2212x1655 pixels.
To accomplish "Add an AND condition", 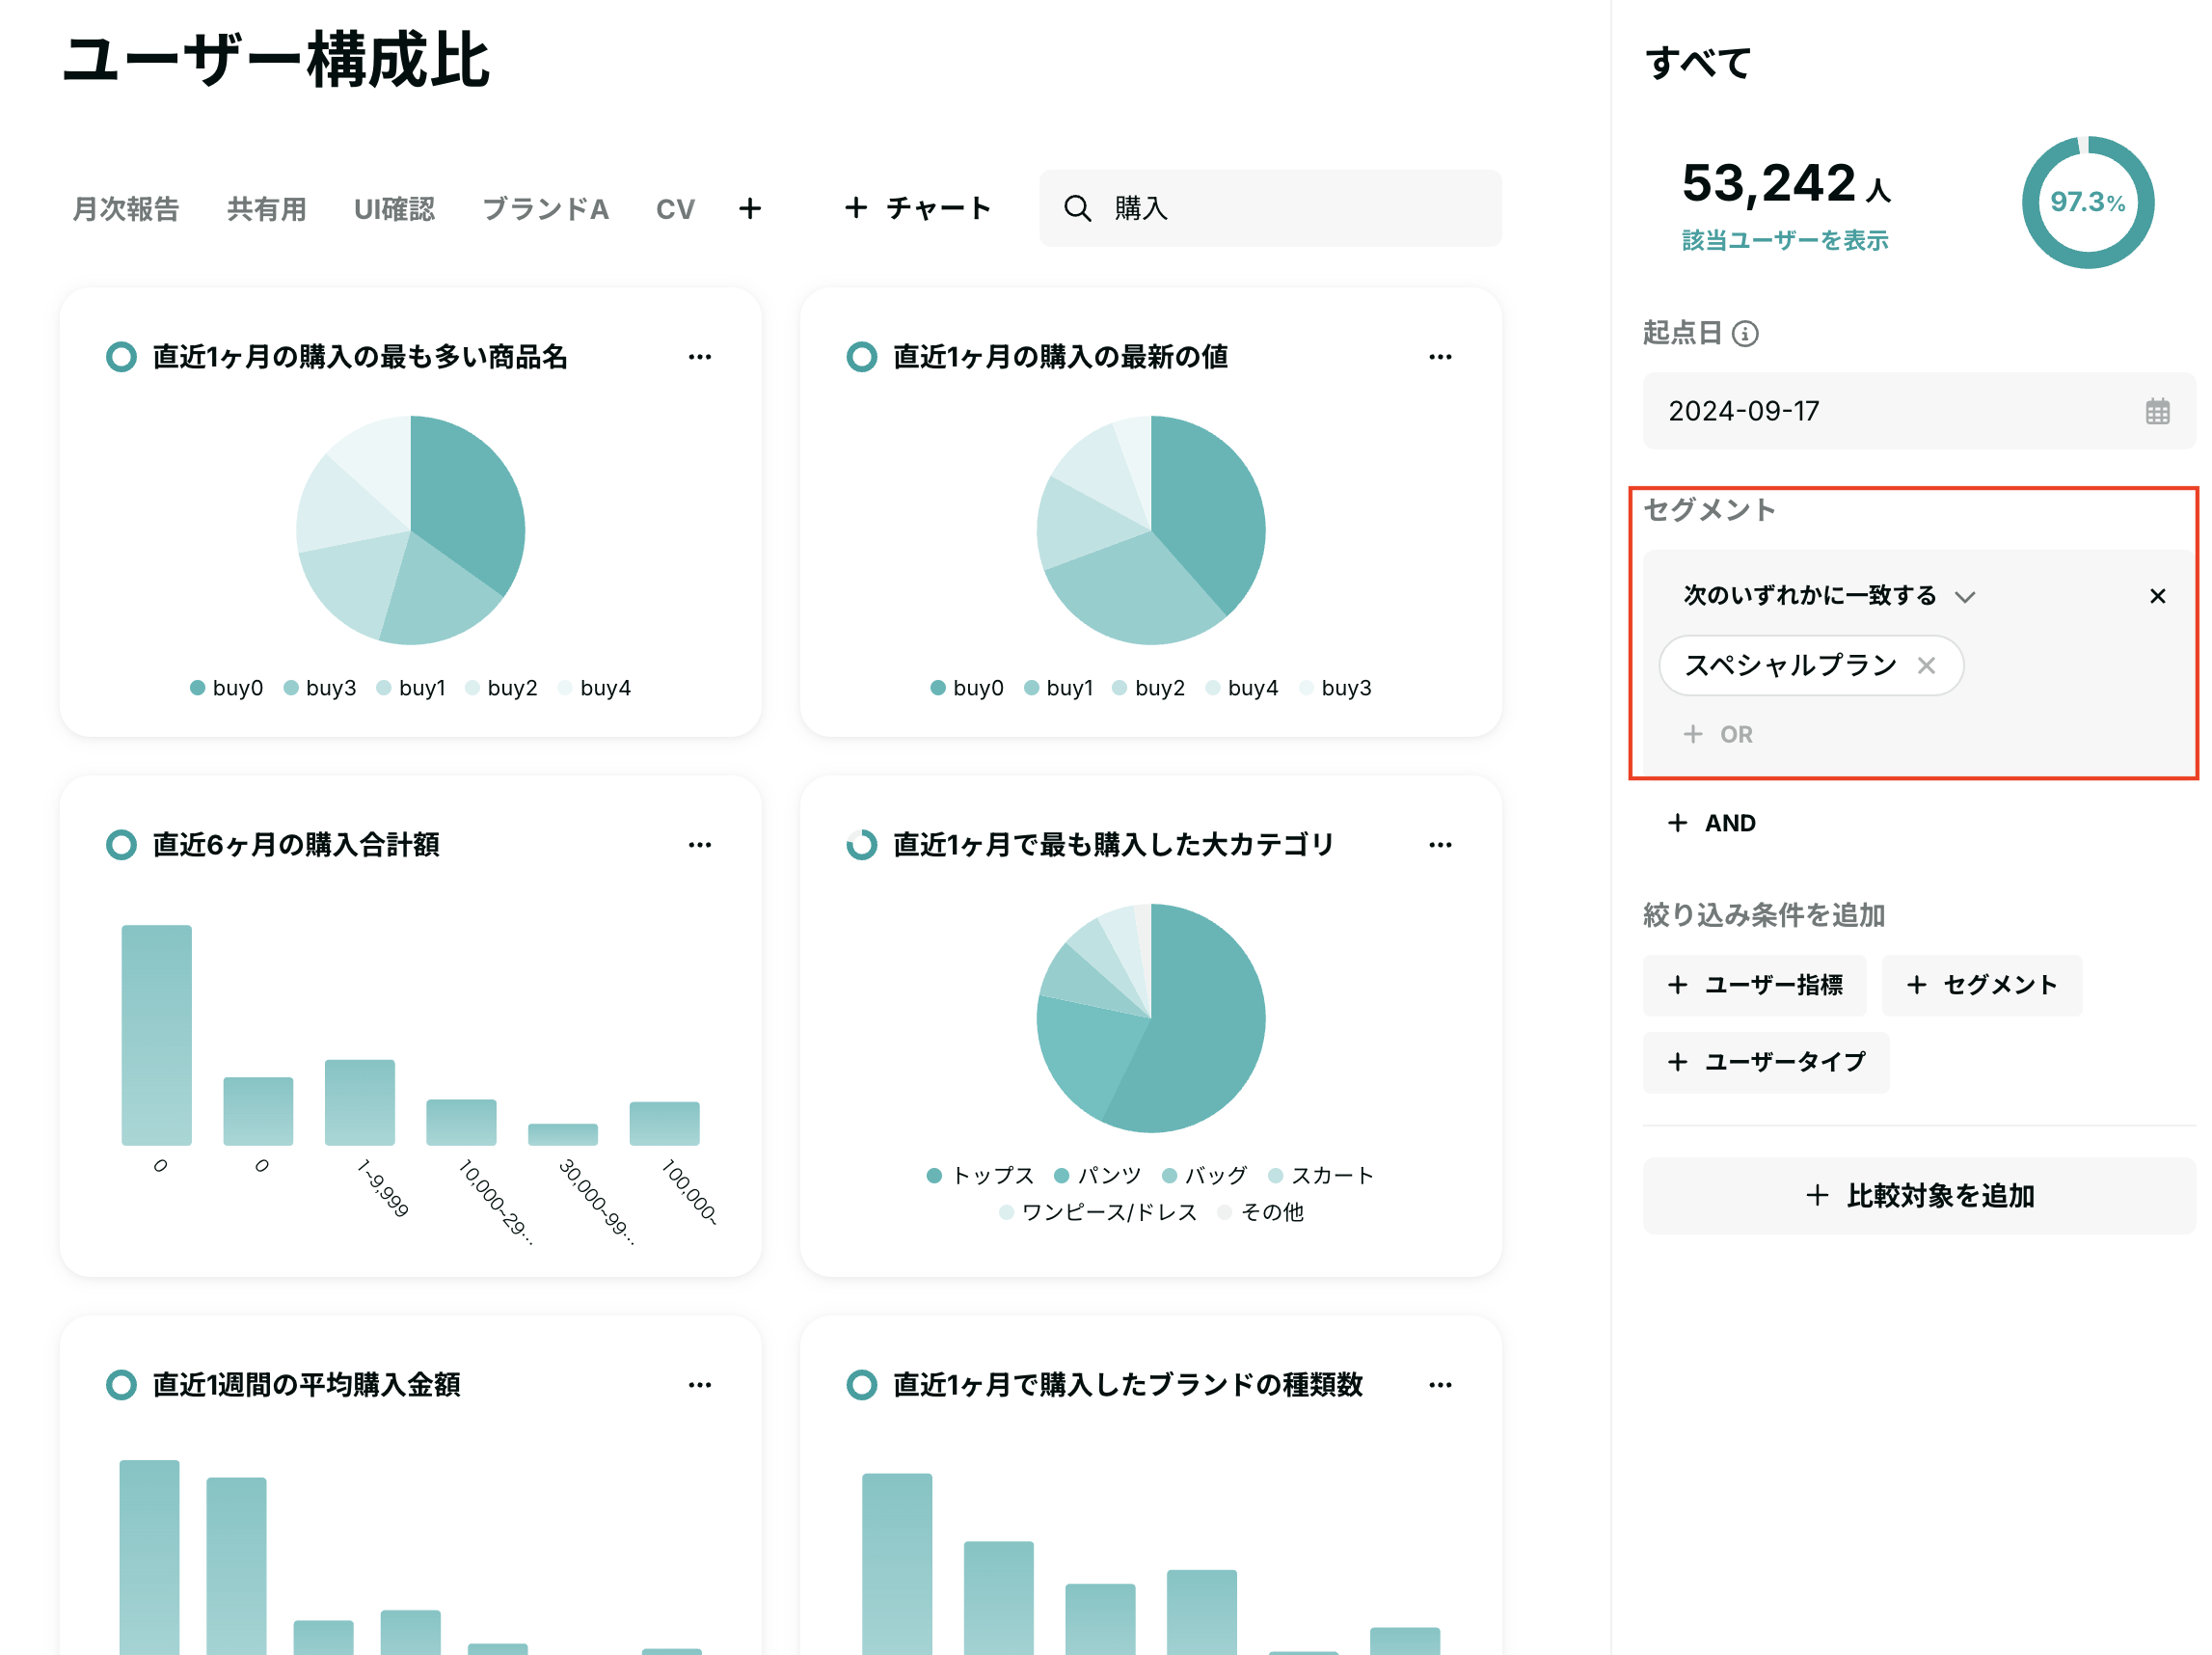I will click(1711, 823).
